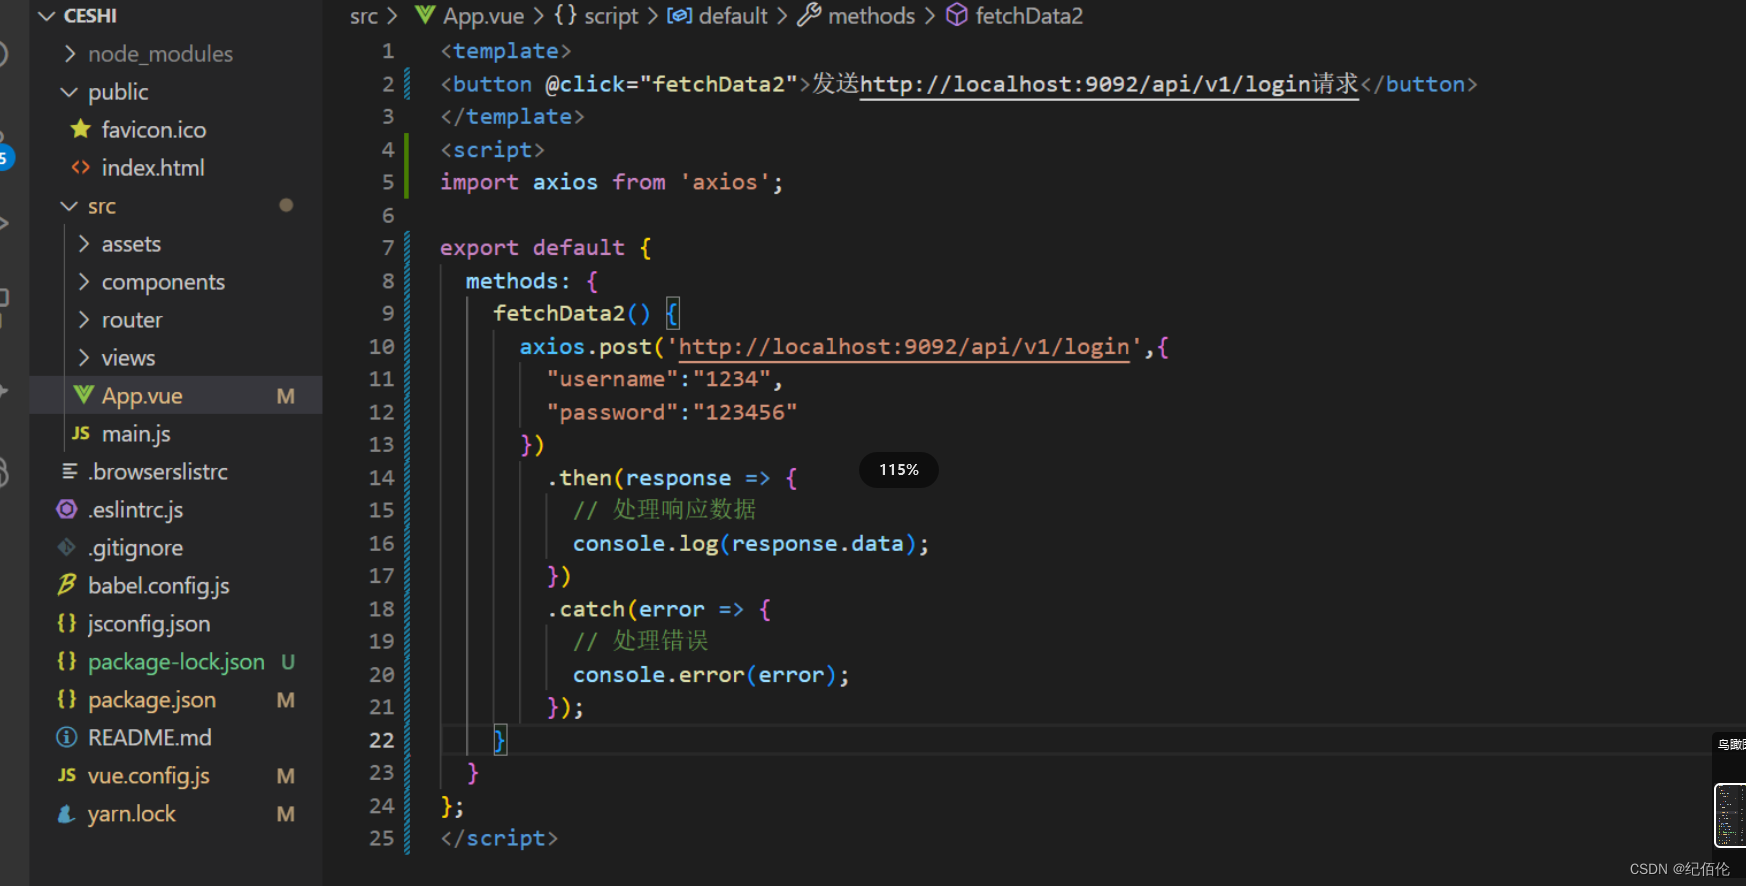The width and height of the screenshot is (1746, 886).
Task: Click the info icon beside README.md
Action: pos(67,737)
